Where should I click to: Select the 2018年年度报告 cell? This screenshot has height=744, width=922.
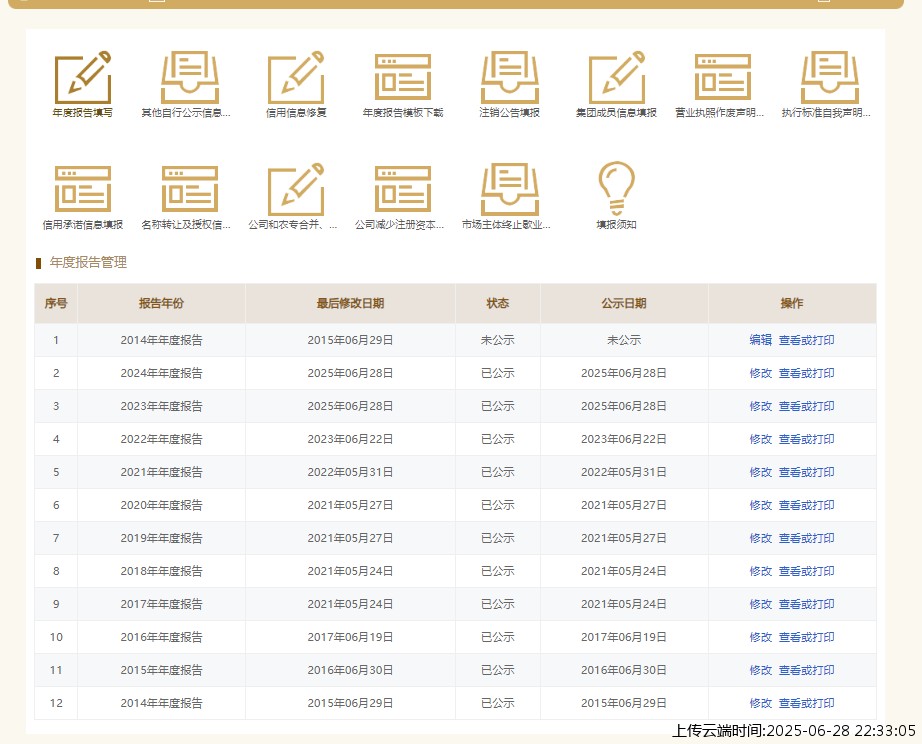coord(161,570)
